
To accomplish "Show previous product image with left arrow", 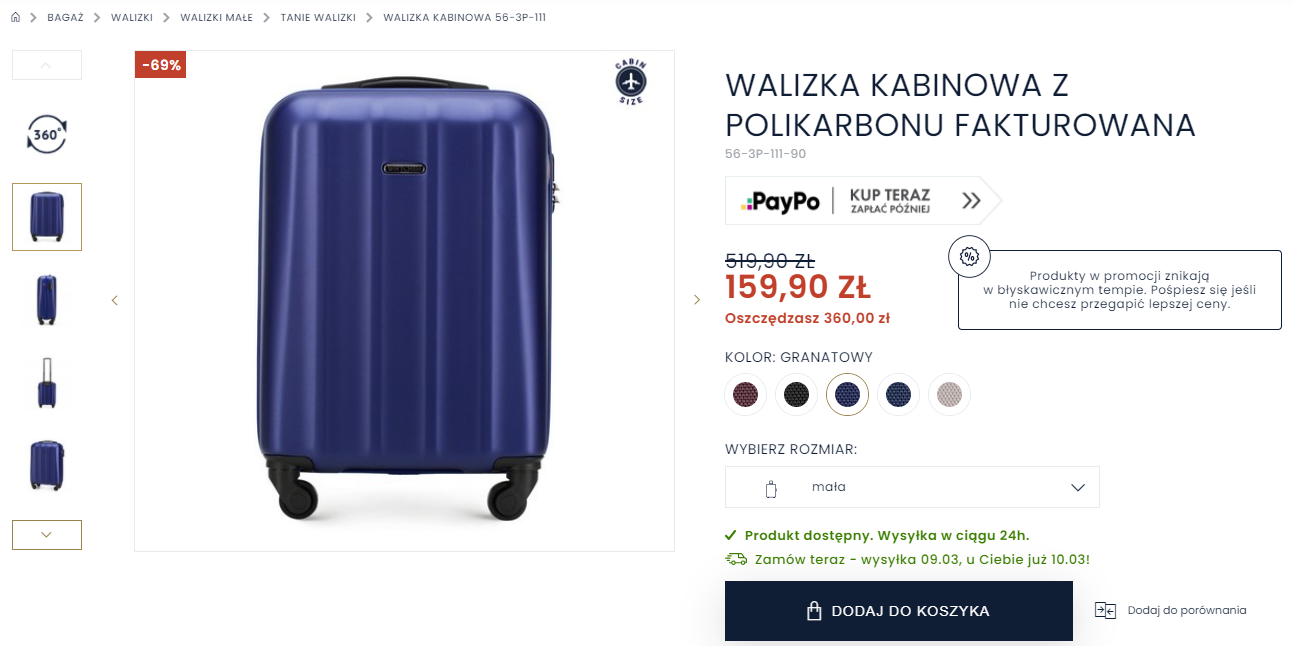I will tap(115, 300).
